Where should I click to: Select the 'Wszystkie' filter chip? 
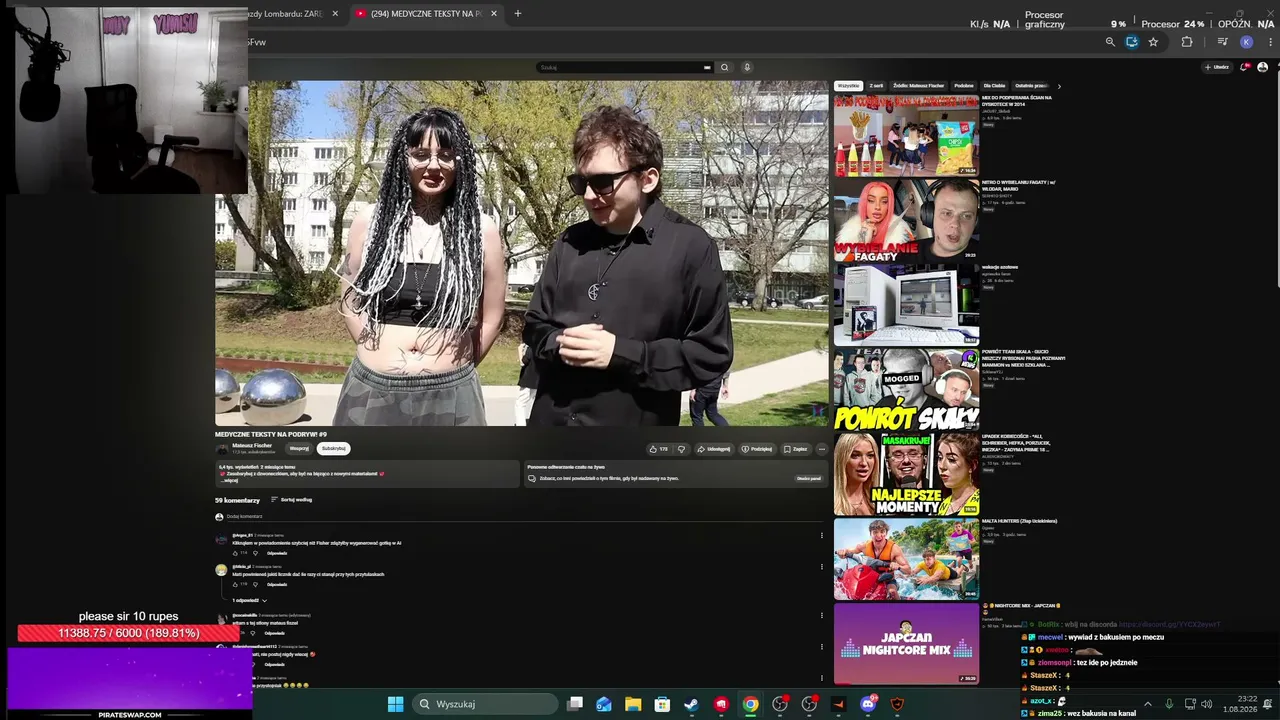point(849,86)
